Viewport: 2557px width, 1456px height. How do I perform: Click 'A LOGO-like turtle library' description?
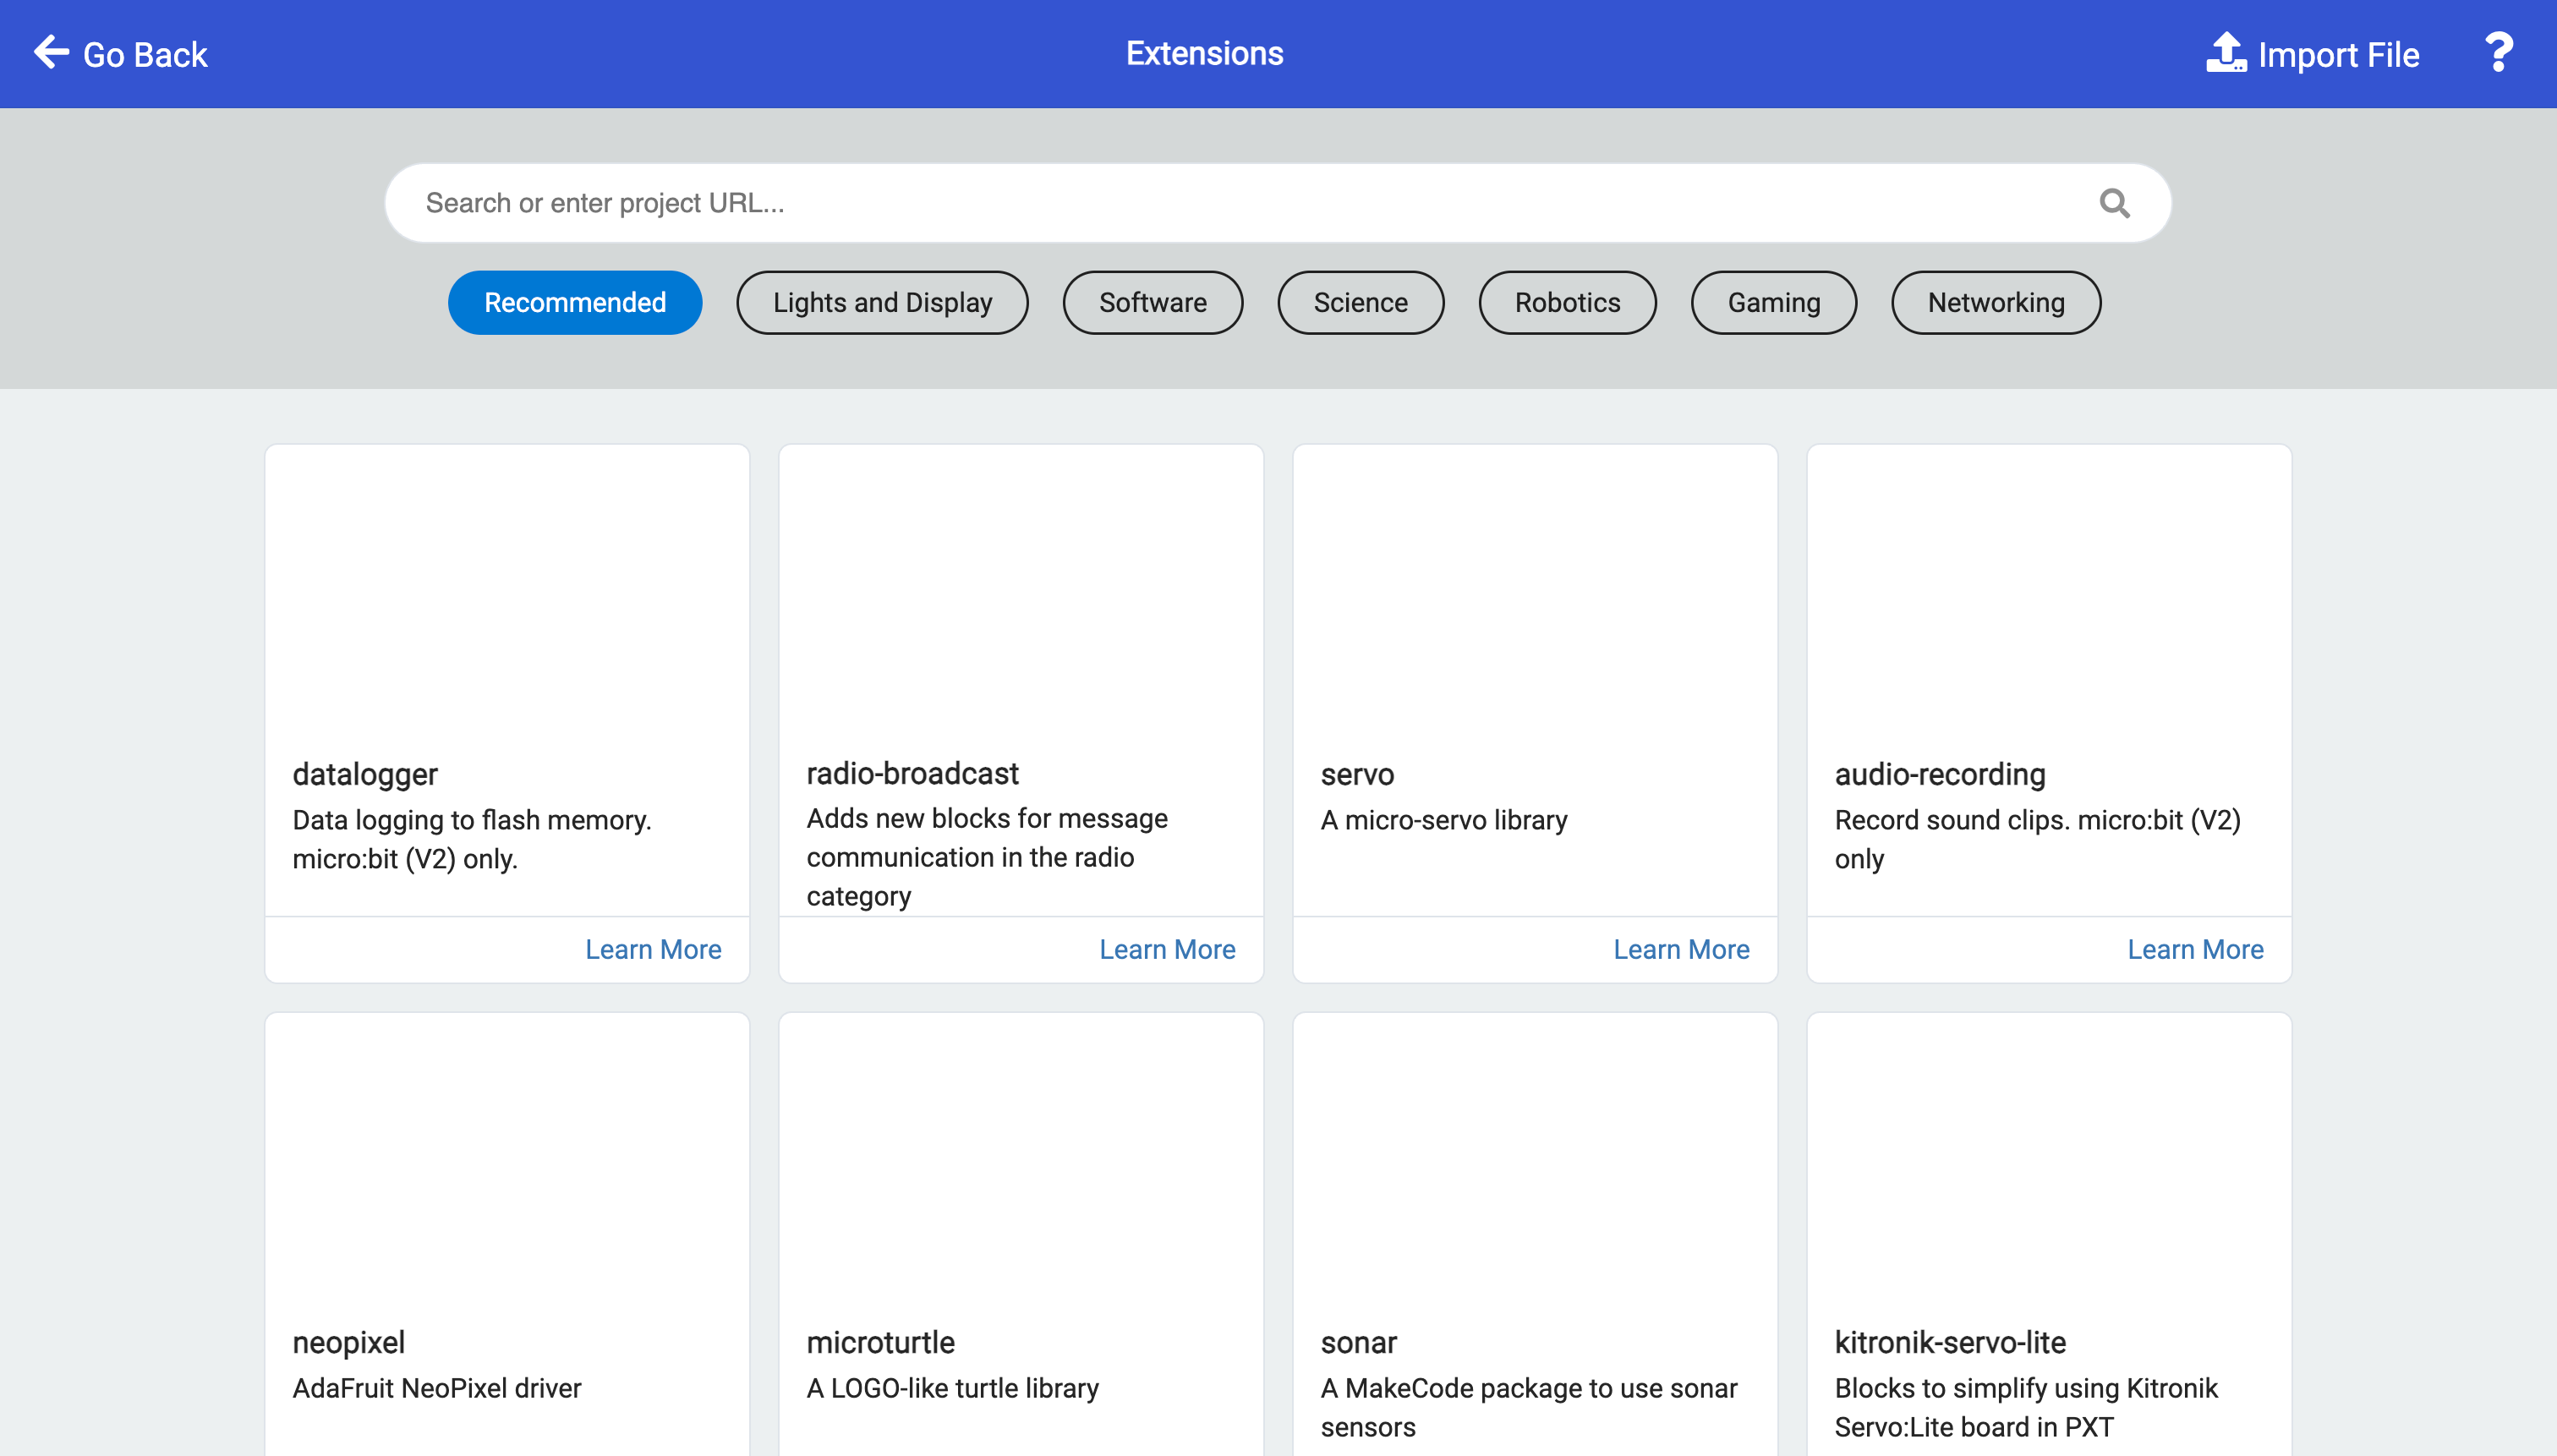coord(952,1388)
